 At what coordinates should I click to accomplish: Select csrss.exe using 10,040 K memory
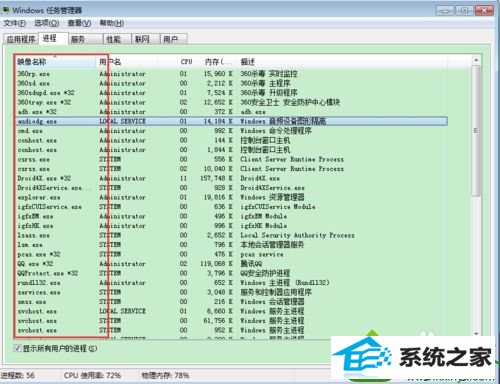pos(231,169)
